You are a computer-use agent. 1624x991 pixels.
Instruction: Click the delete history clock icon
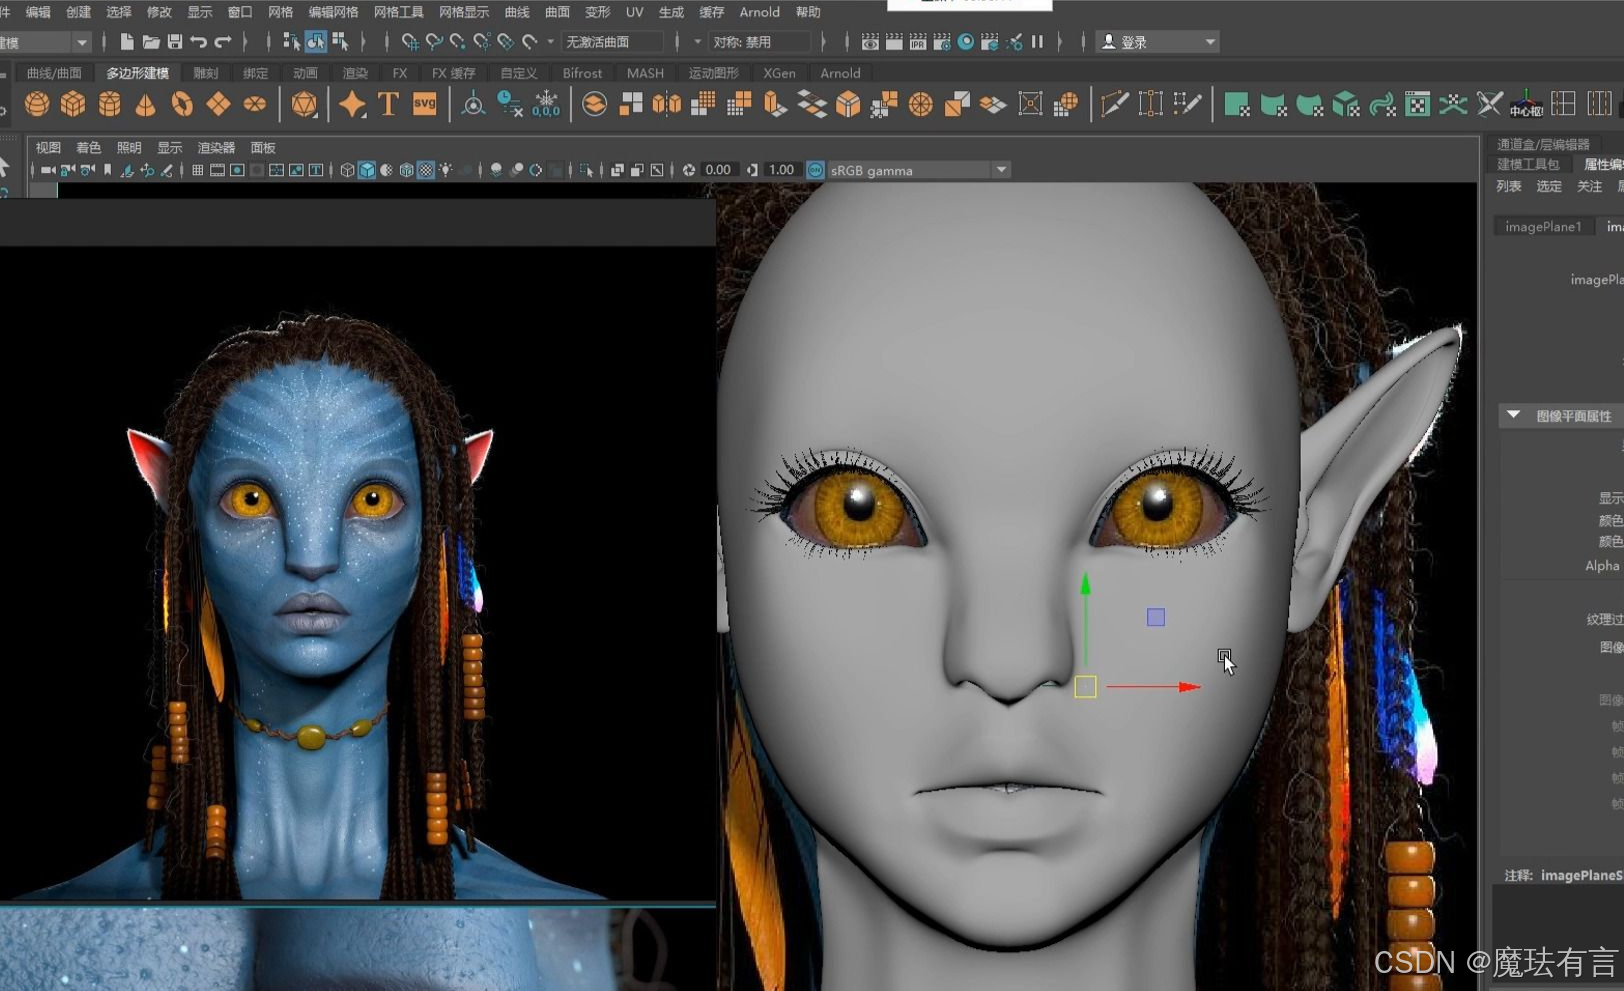[x=509, y=104]
